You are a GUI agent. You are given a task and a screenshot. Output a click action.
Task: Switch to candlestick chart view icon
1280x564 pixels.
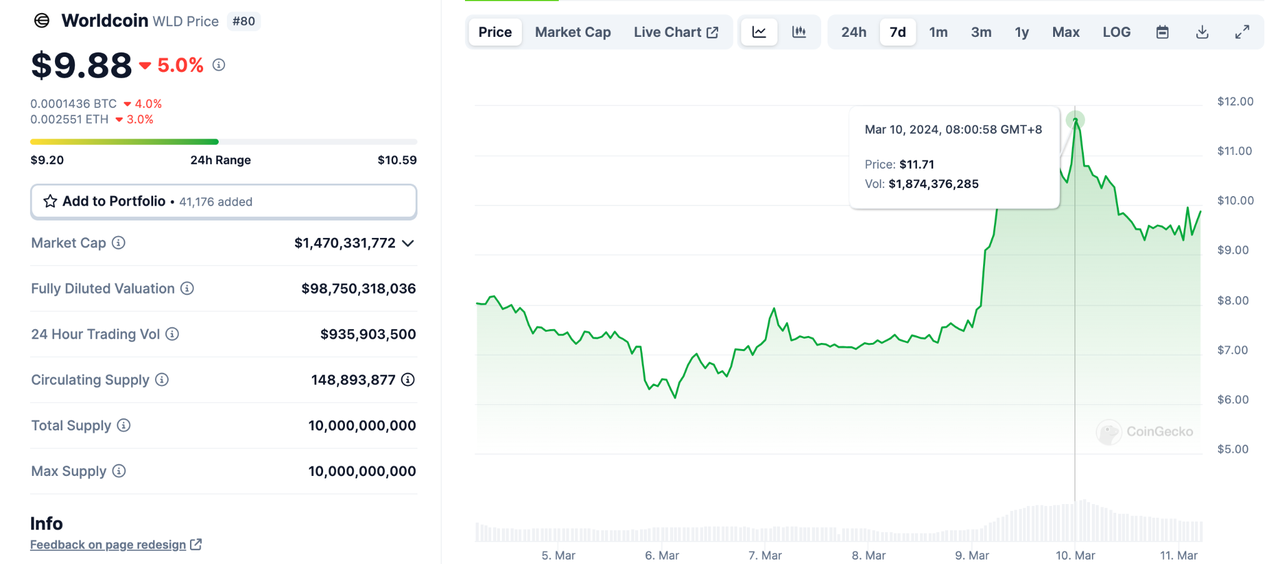click(799, 32)
